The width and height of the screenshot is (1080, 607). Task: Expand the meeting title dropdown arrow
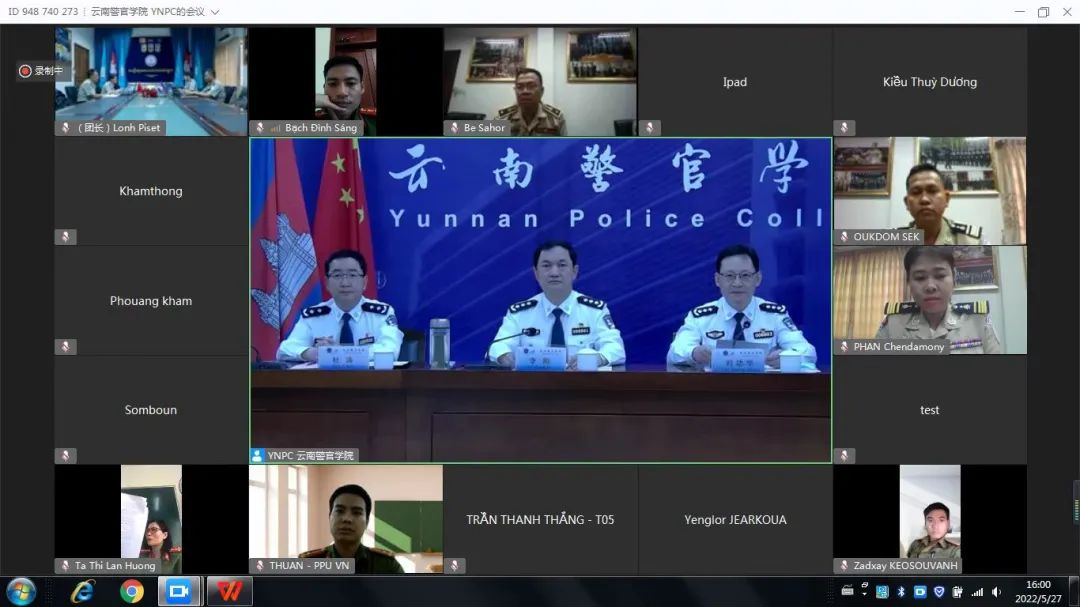215,12
